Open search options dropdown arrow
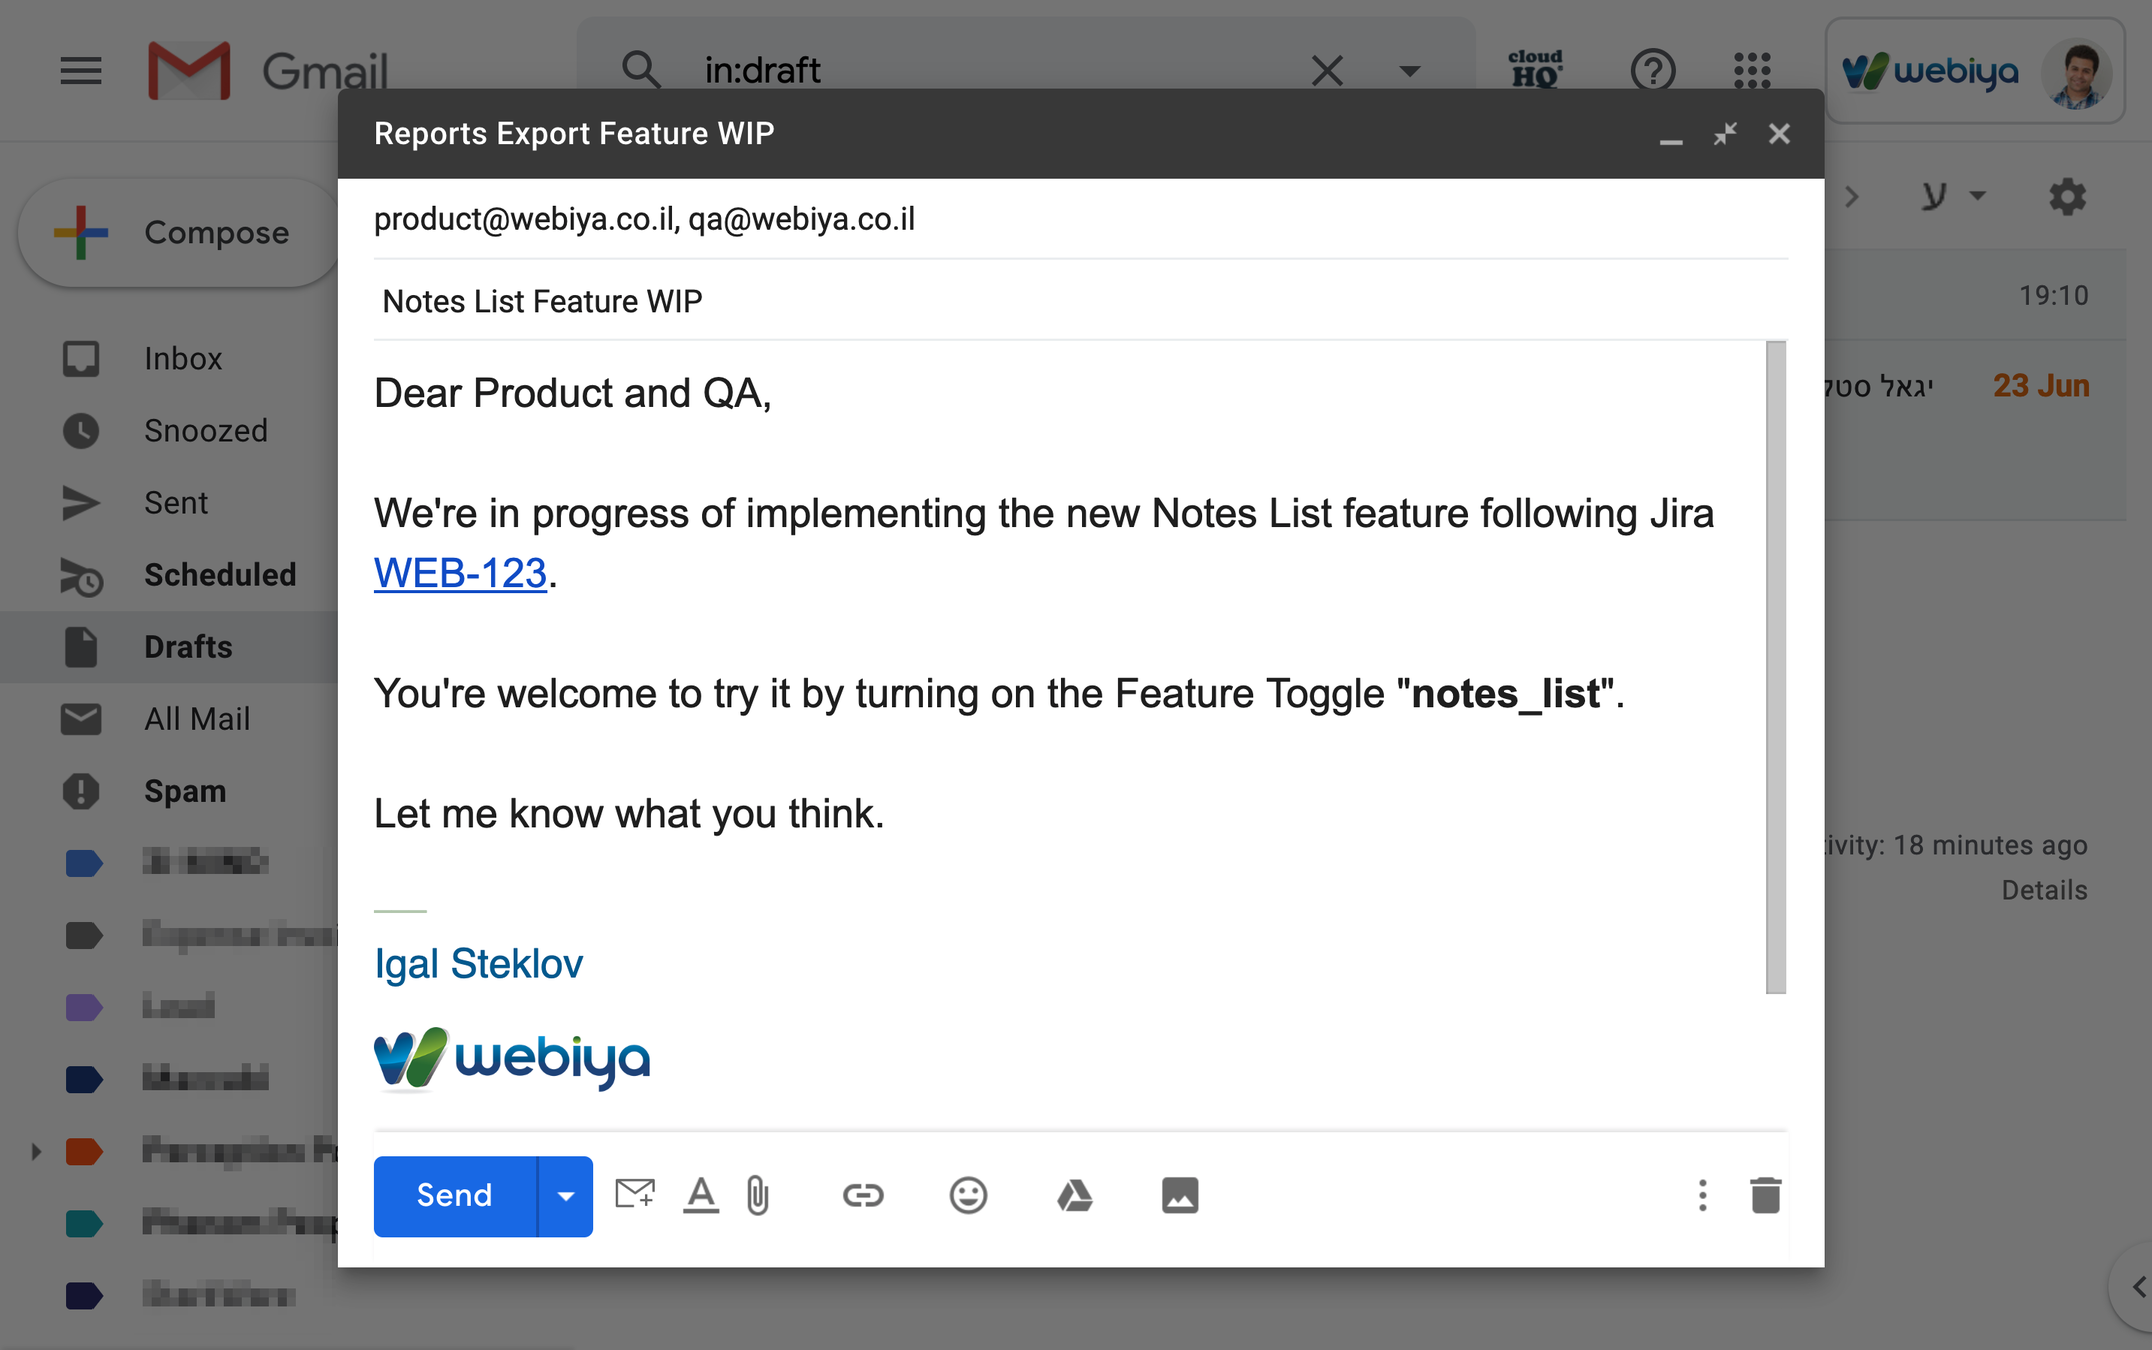2152x1350 pixels. click(x=1409, y=71)
